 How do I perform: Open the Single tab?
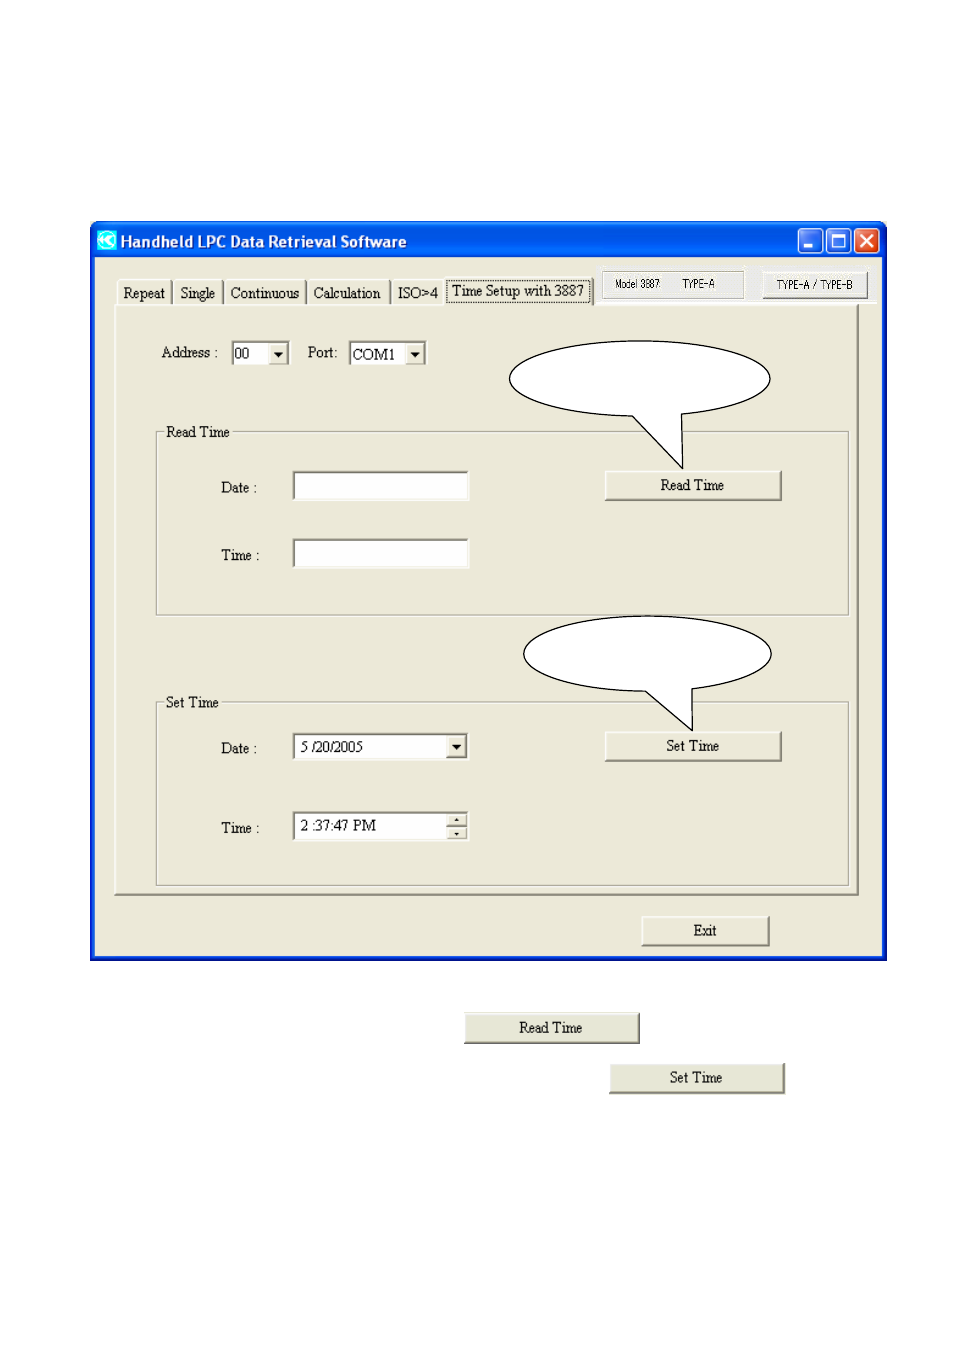(x=197, y=292)
